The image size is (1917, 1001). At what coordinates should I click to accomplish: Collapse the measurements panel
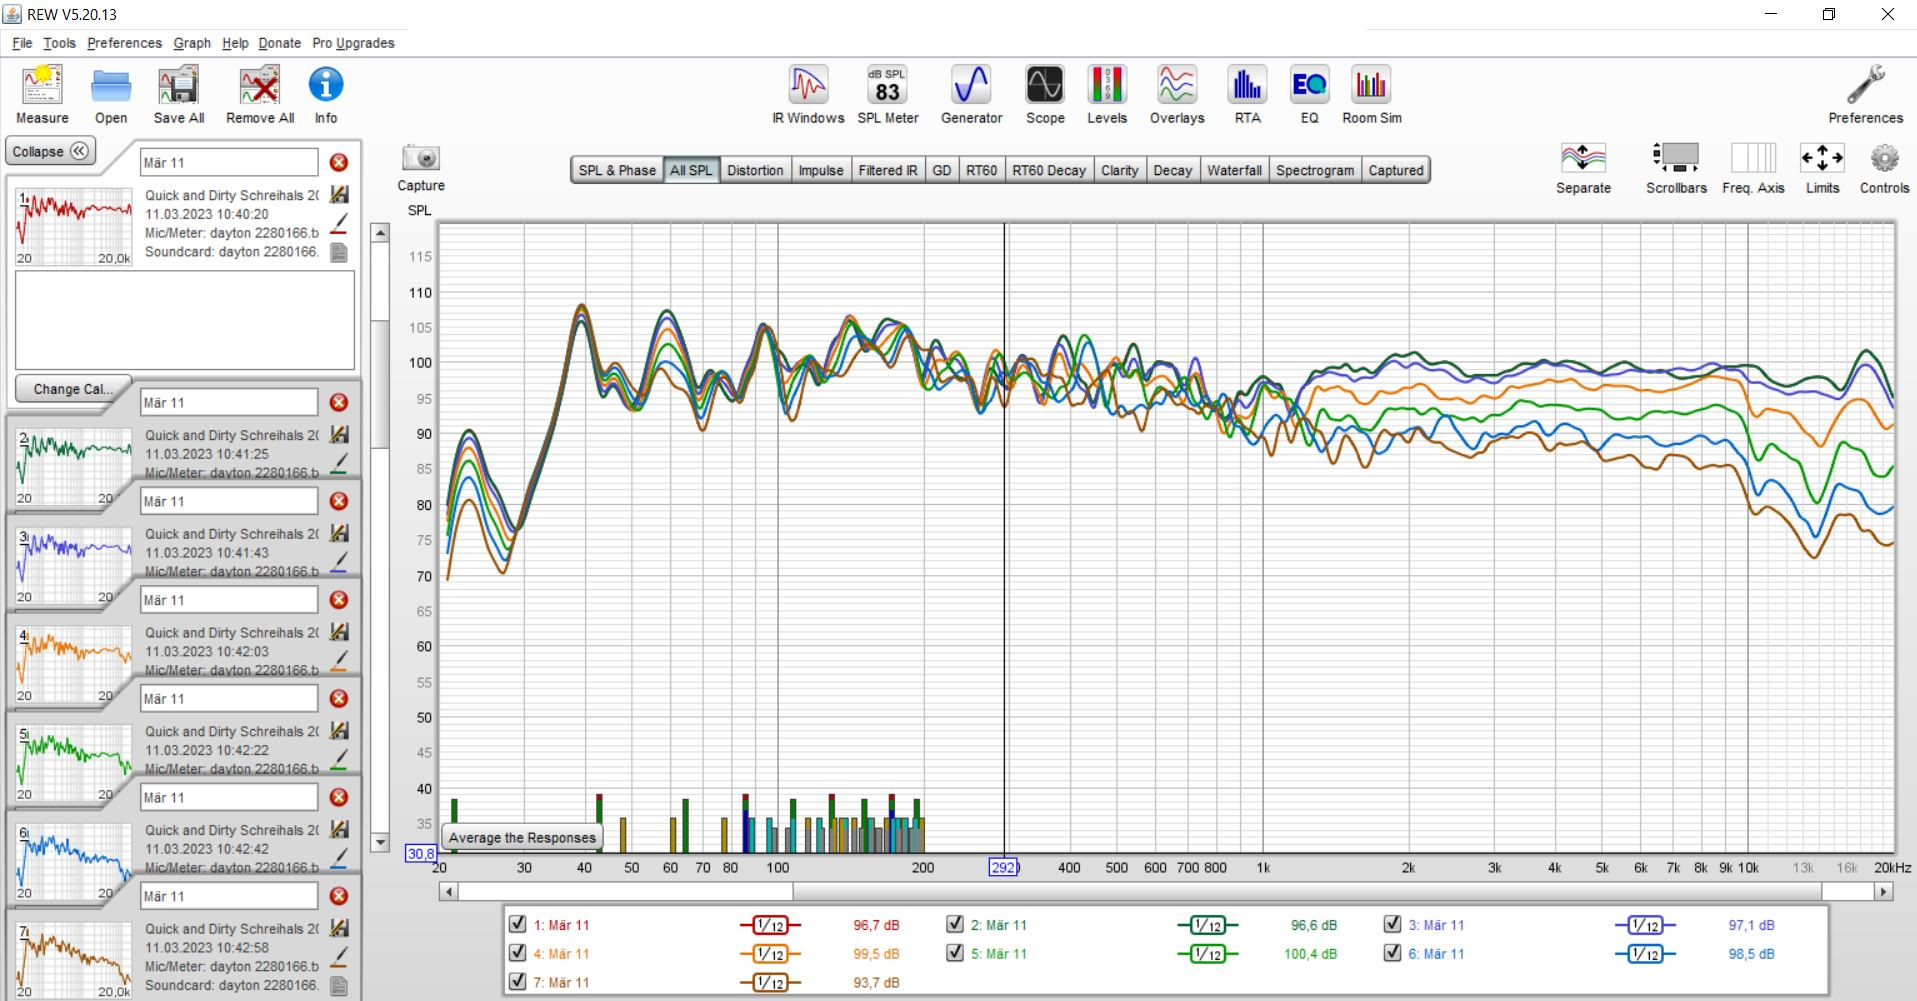pos(51,152)
